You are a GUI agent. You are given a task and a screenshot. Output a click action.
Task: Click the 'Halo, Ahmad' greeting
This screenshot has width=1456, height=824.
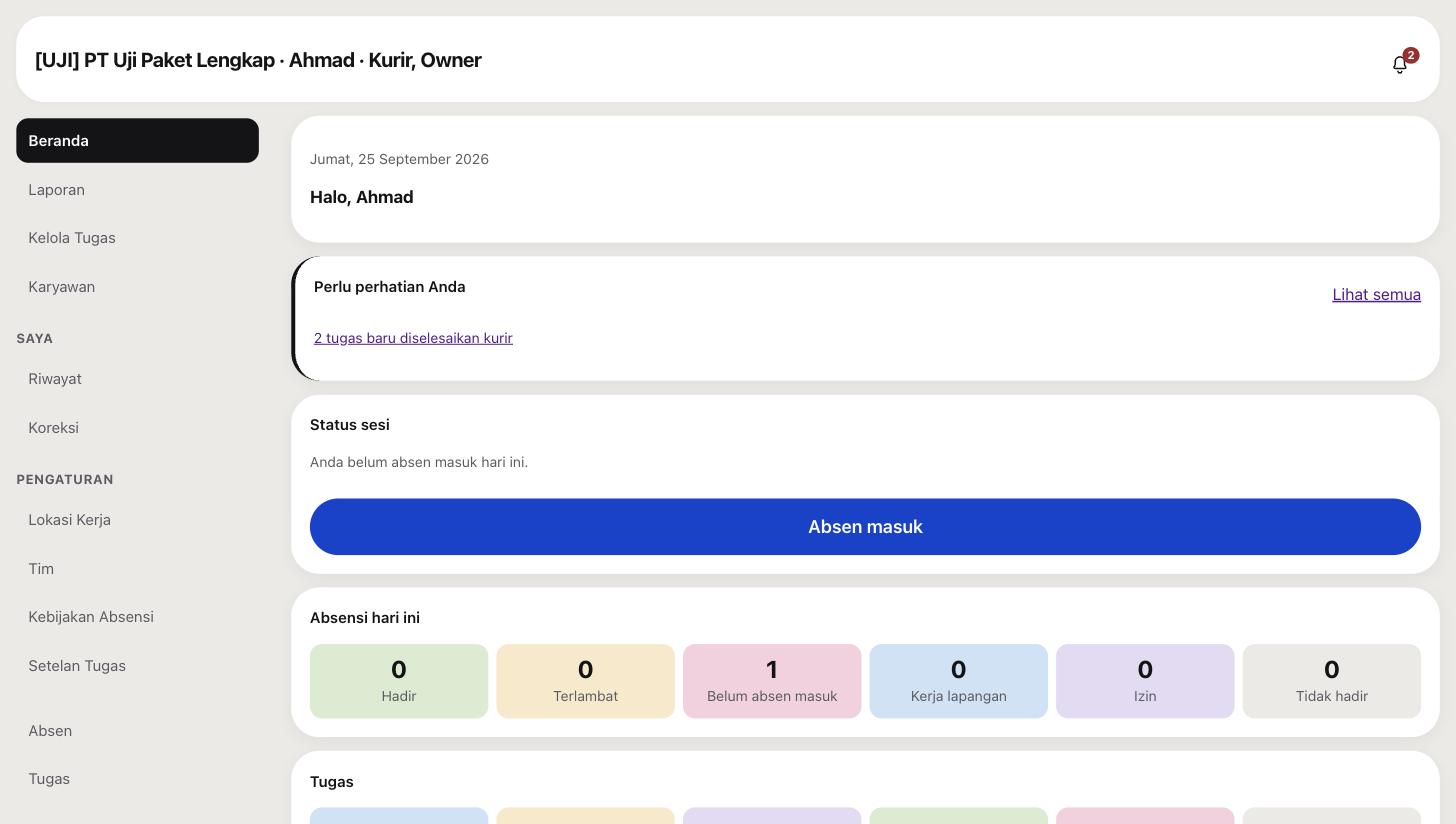tap(362, 197)
